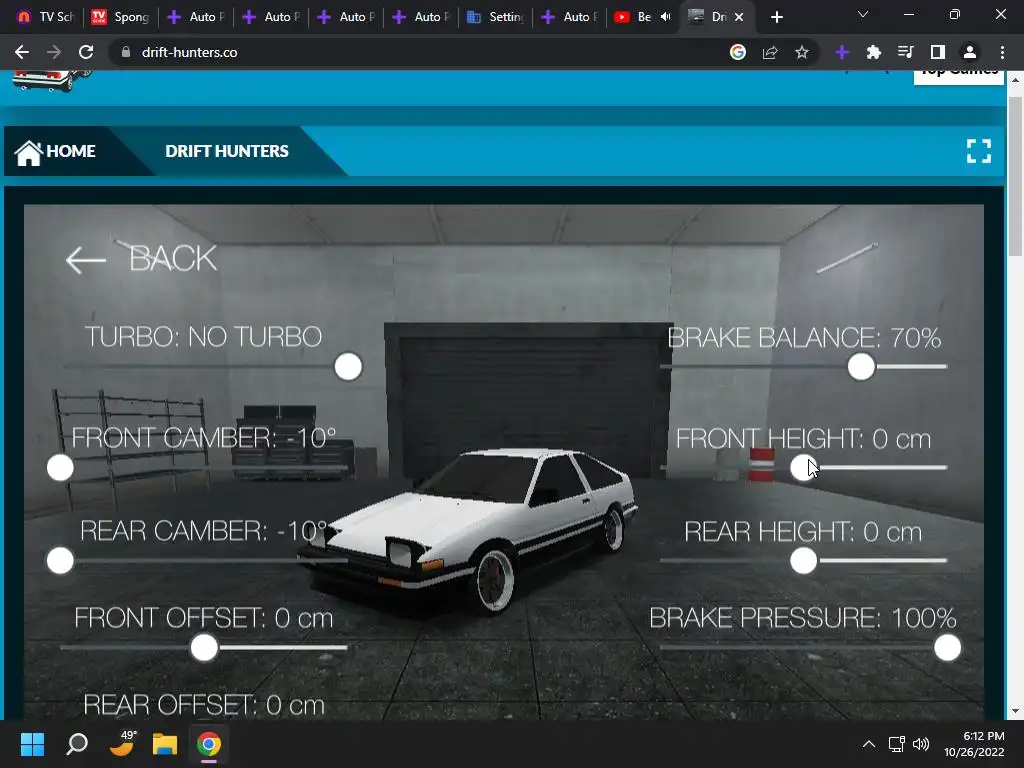Image resolution: width=1024 pixels, height=768 pixels.
Task: Click the site lock icon
Action: (x=126, y=52)
